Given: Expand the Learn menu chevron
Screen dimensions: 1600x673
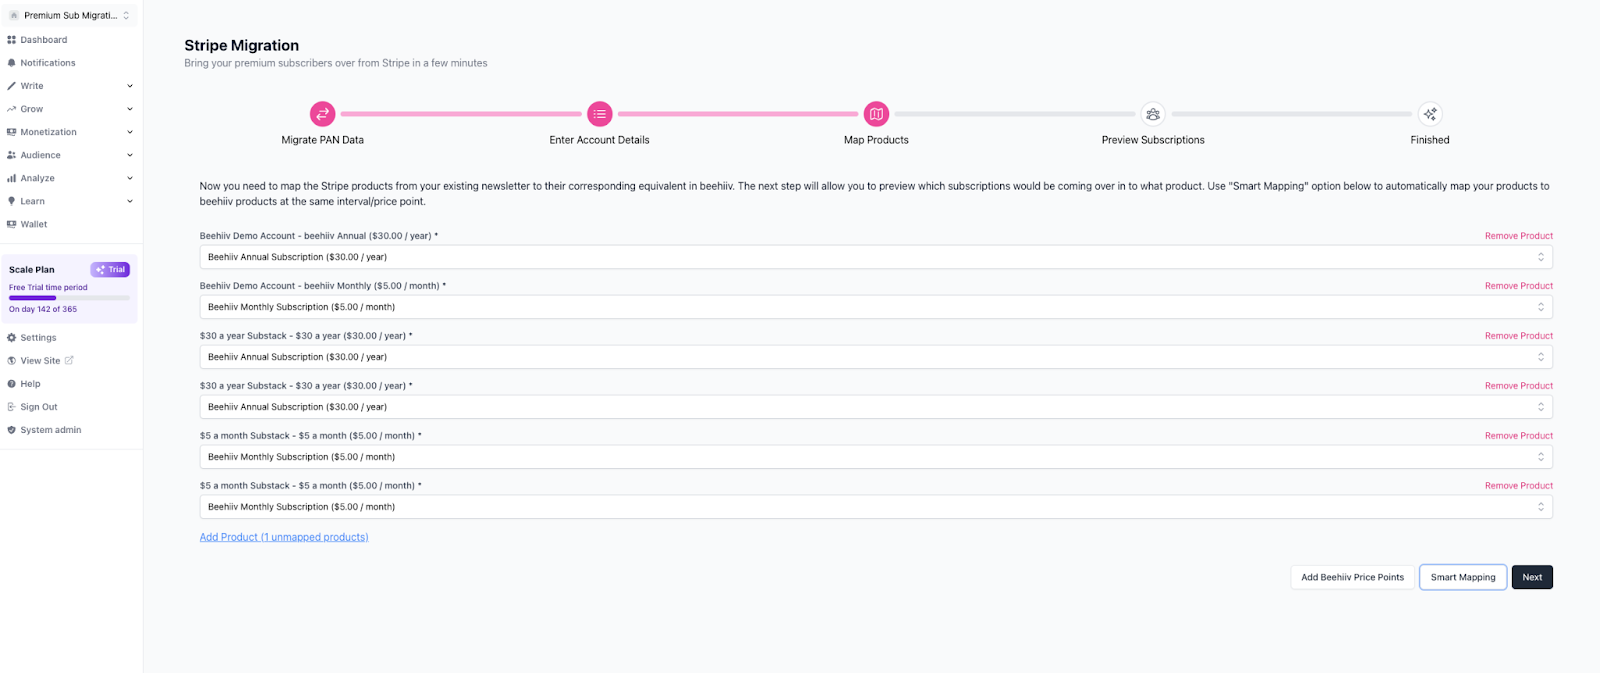Looking at the screenshot, I should (130, 201).
